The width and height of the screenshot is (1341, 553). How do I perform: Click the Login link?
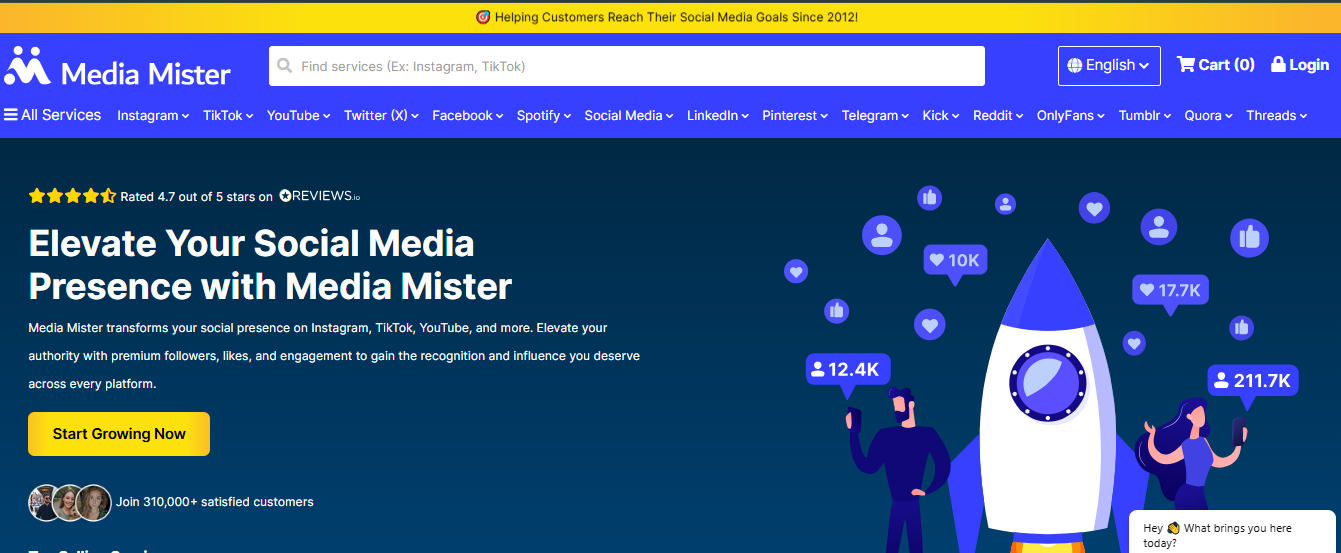1308,65
